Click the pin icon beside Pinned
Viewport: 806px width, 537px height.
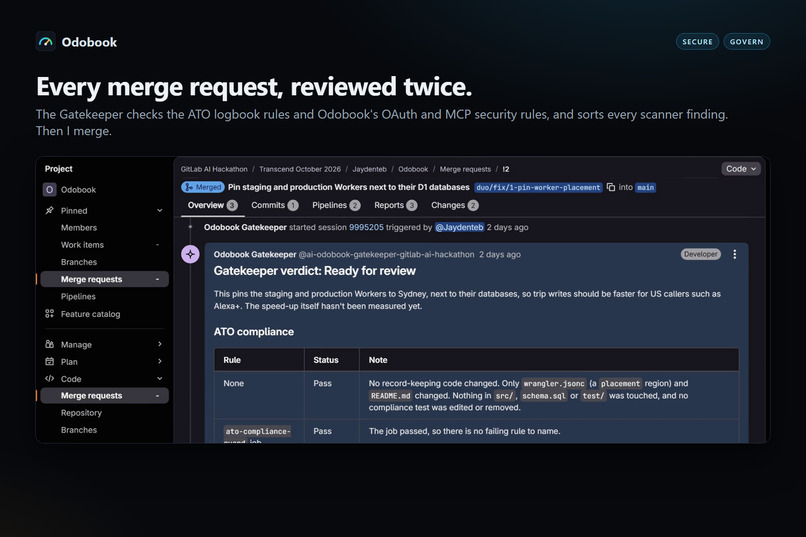coord(49,210)
